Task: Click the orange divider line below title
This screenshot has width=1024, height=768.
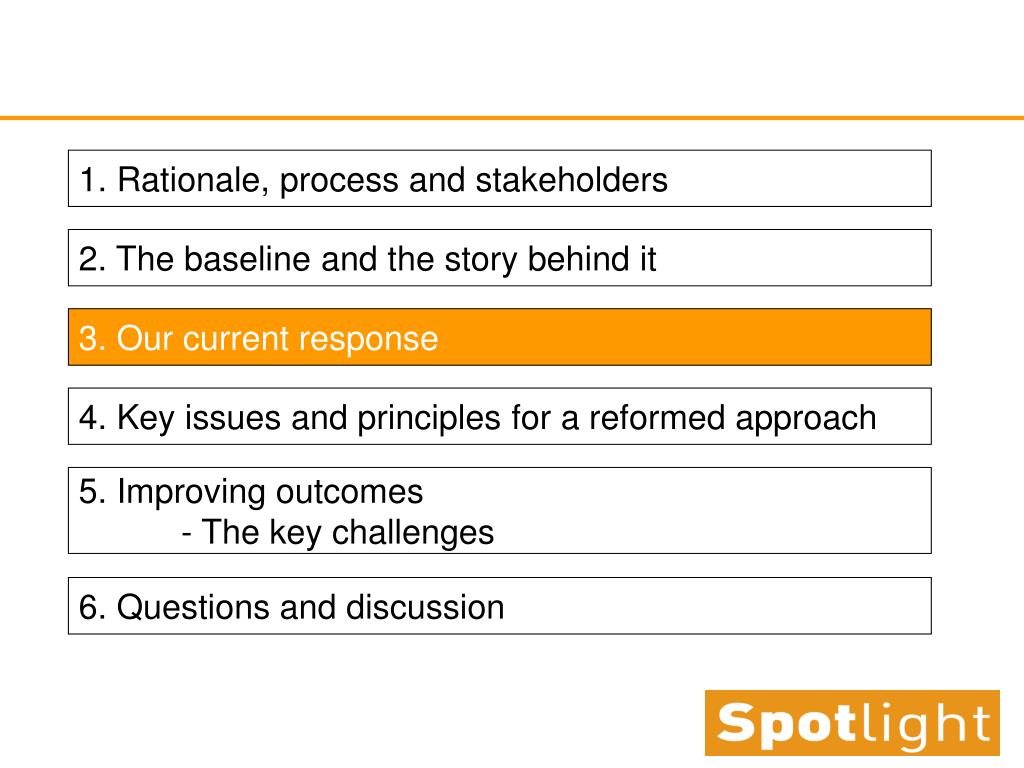Action: tap(512, 118)
